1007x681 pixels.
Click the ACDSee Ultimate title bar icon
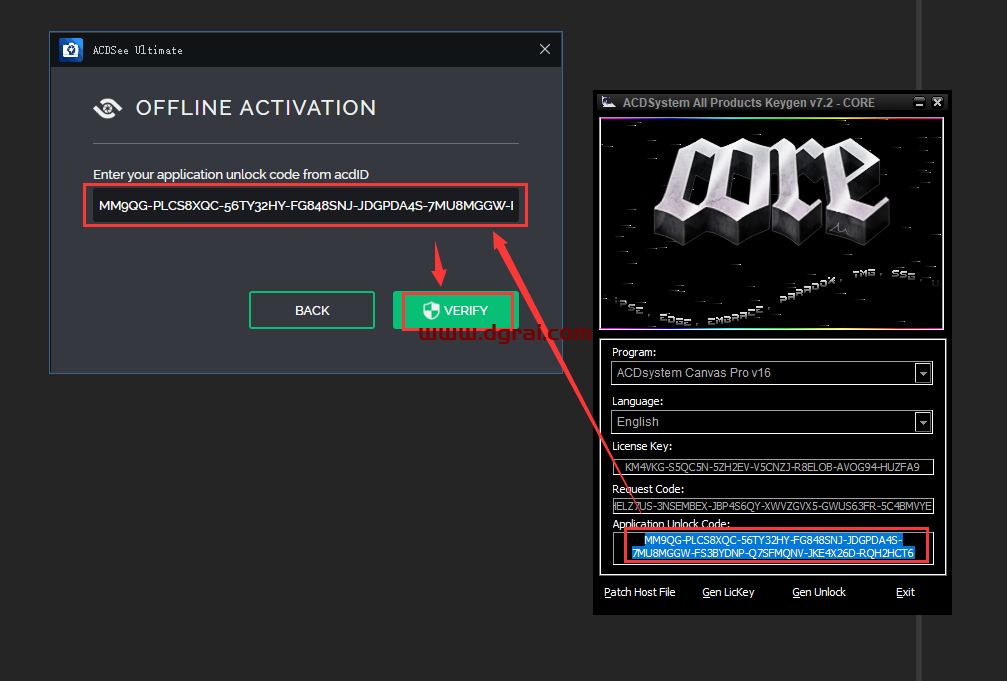point(71,49)
